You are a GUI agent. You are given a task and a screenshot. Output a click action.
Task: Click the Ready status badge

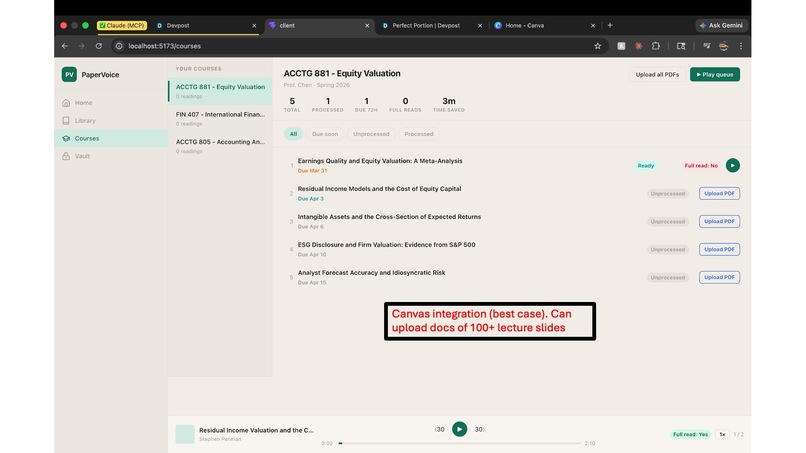646,166
